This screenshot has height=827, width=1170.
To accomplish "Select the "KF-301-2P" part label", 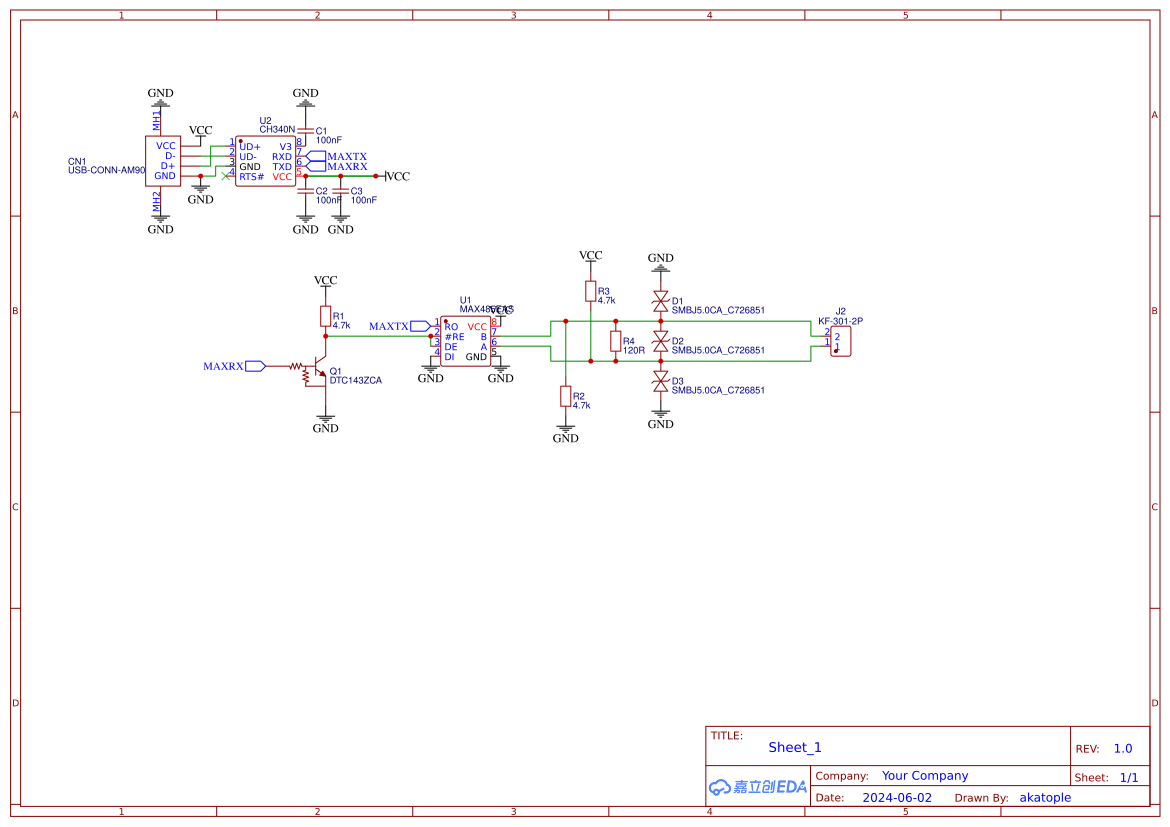I will point(840,321).
